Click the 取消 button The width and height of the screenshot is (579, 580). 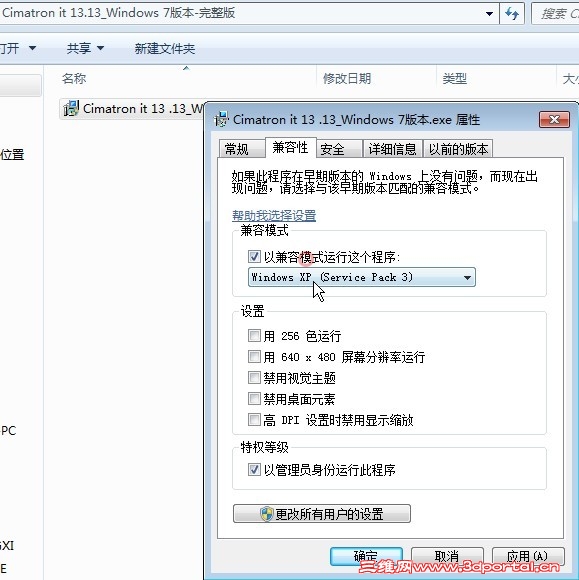447,557
